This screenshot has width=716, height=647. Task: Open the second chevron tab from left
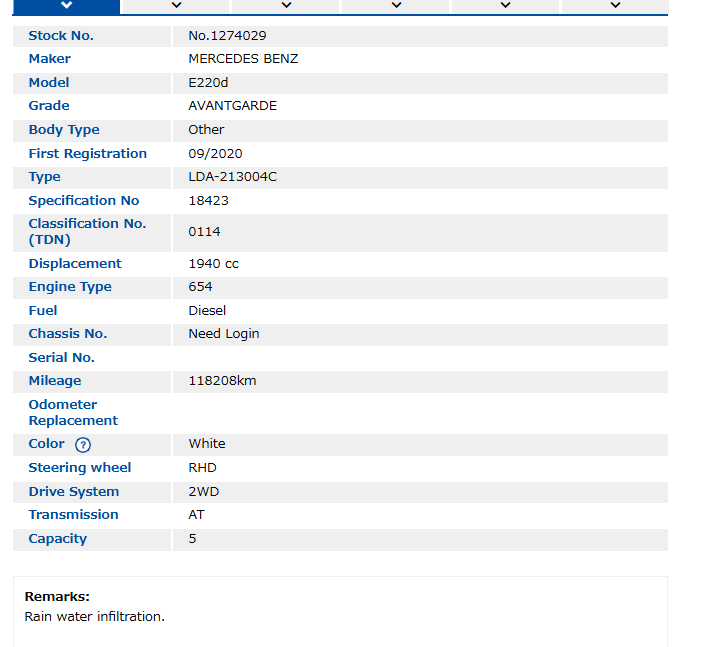click(x=176, y=6)
